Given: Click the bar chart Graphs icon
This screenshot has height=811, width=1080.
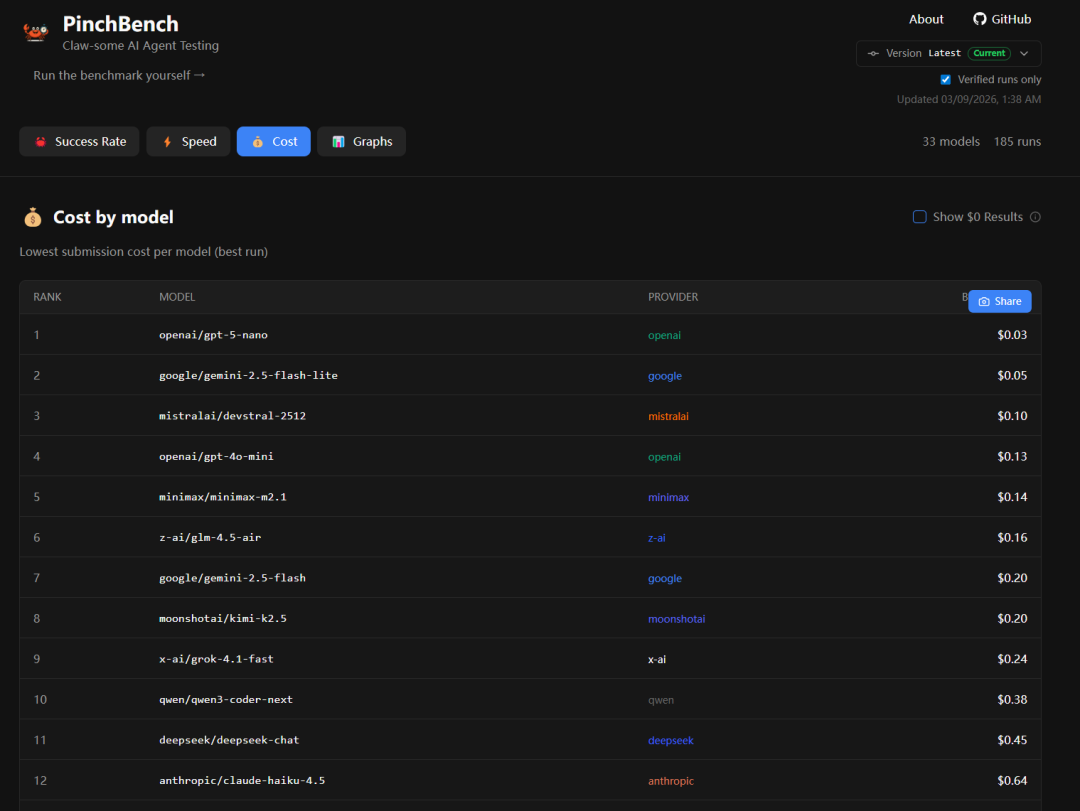Looking at the screenshot, I should 338,142.
